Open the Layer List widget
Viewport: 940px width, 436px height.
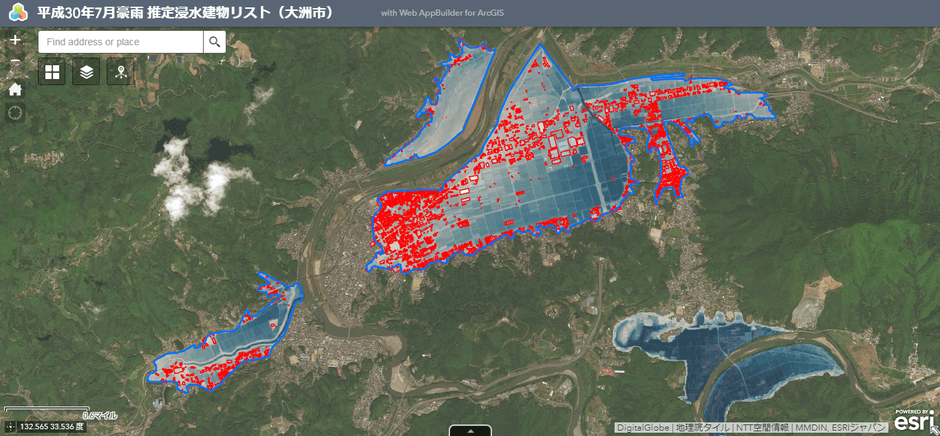(x=86, y=72)
